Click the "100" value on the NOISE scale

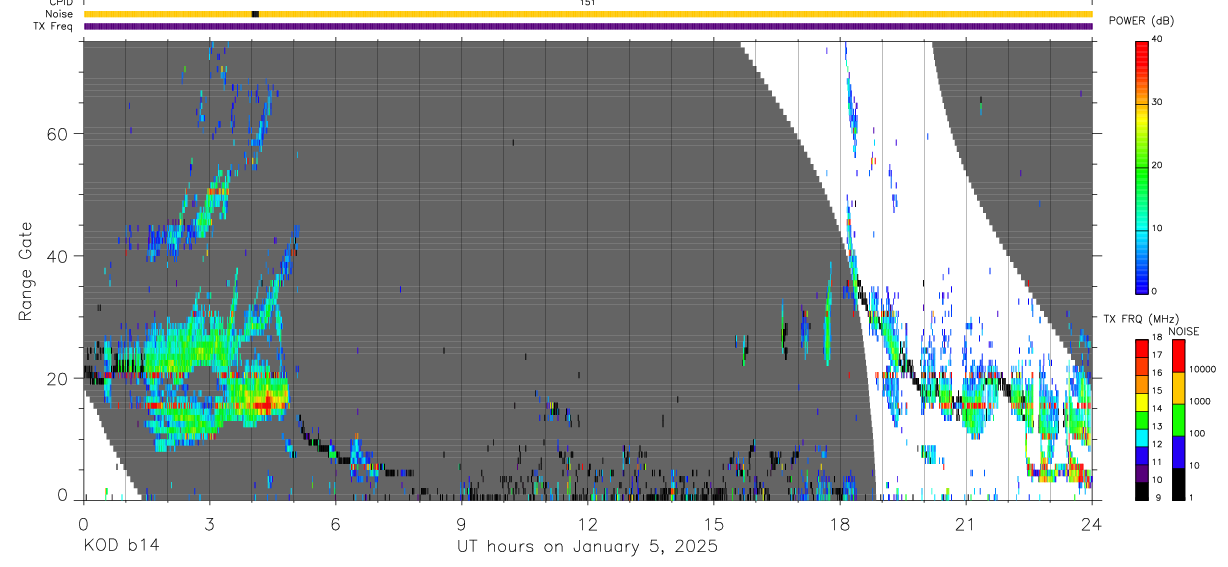point(1199,434)
